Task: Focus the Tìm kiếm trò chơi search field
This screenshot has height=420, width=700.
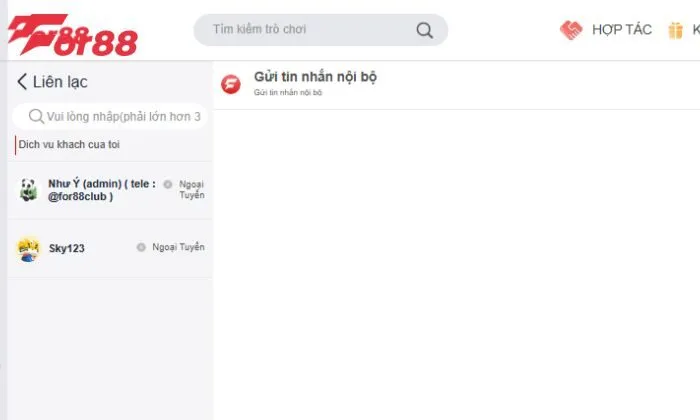Action: pos(310,30)
